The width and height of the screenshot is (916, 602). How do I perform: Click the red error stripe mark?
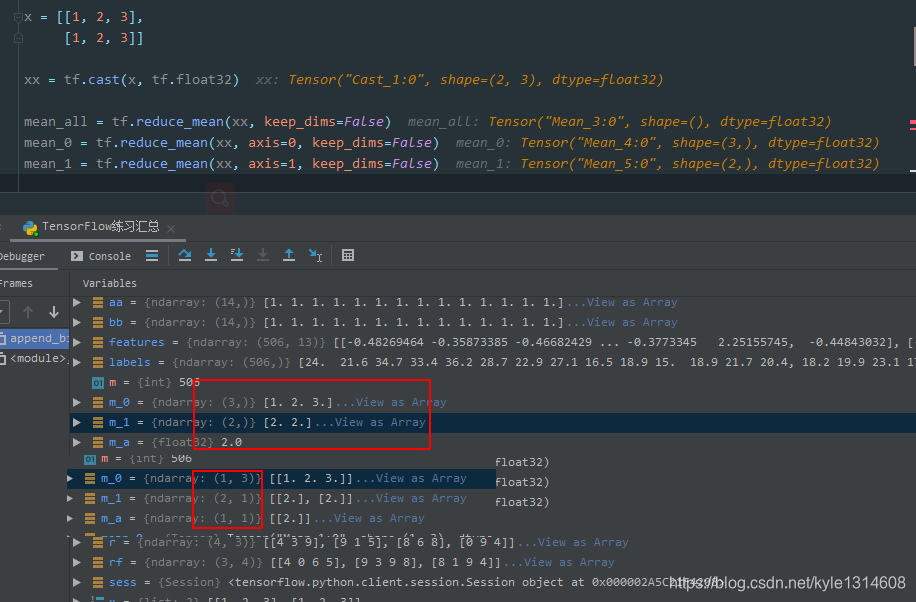(x=912, y=124)
